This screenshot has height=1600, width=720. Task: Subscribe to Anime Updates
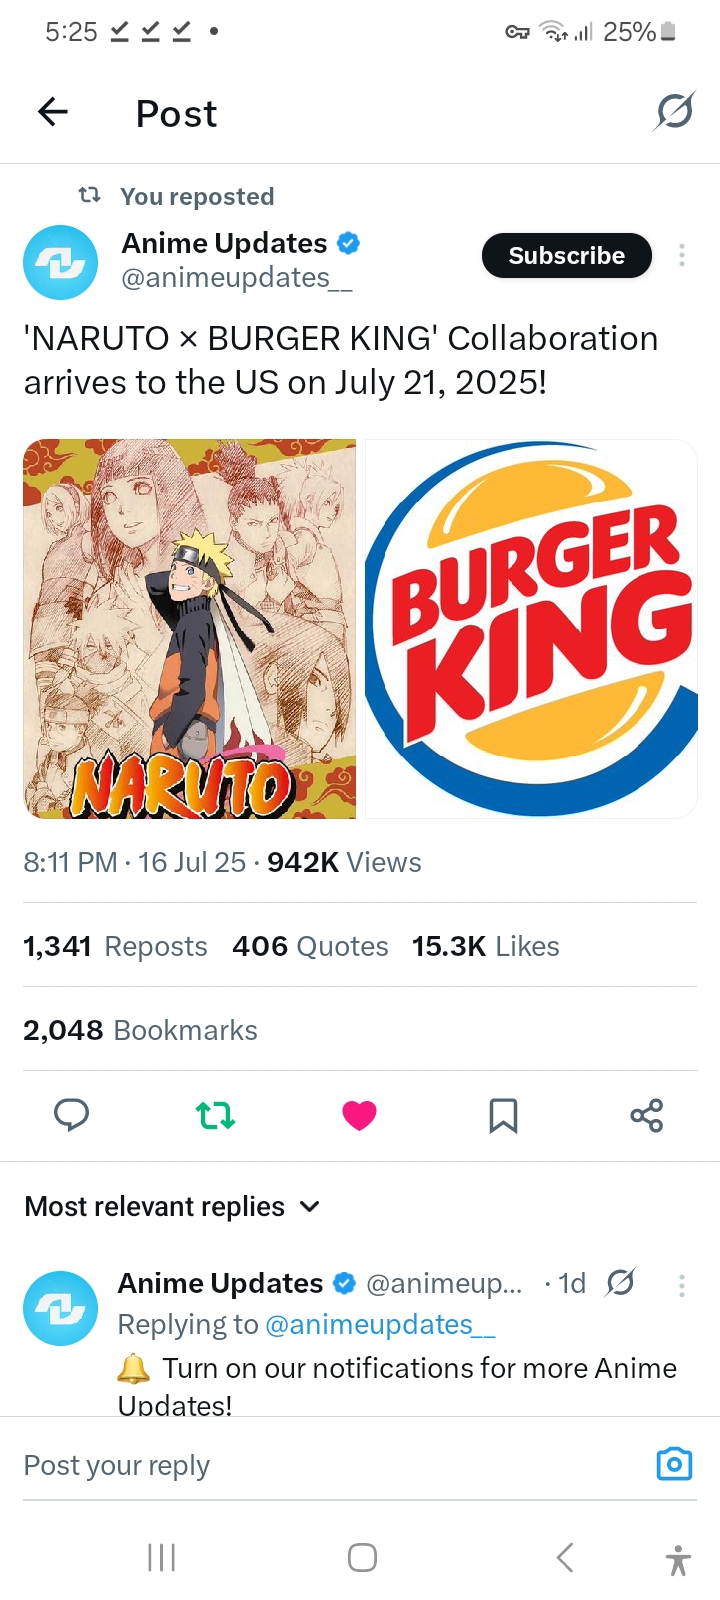point(567,255)
